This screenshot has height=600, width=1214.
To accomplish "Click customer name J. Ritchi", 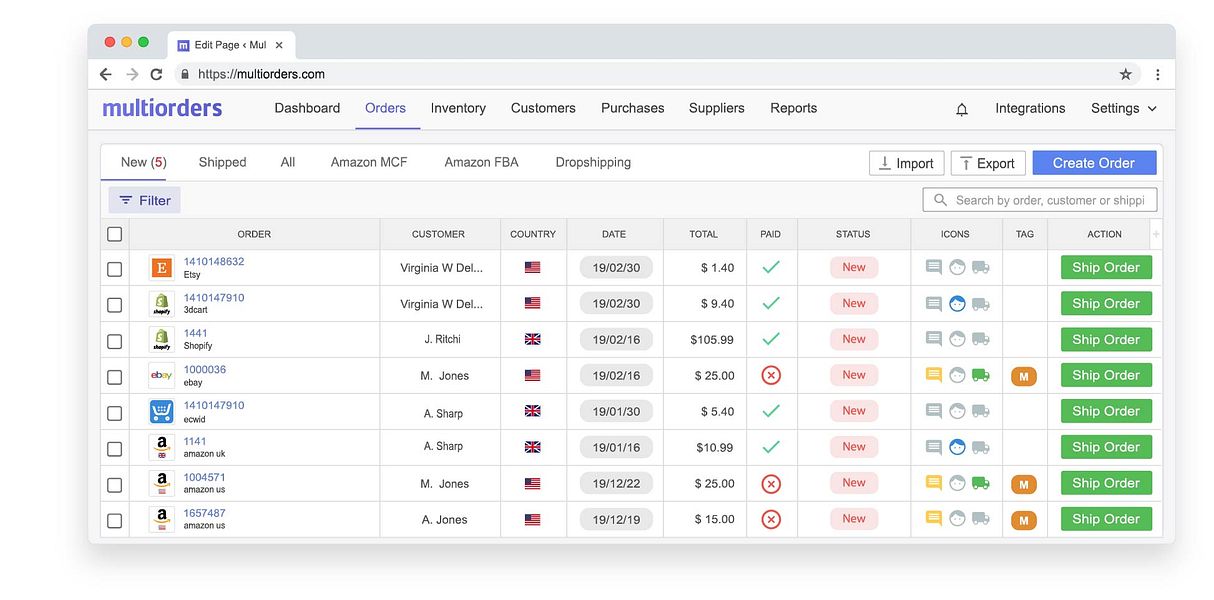I will 442,340.
